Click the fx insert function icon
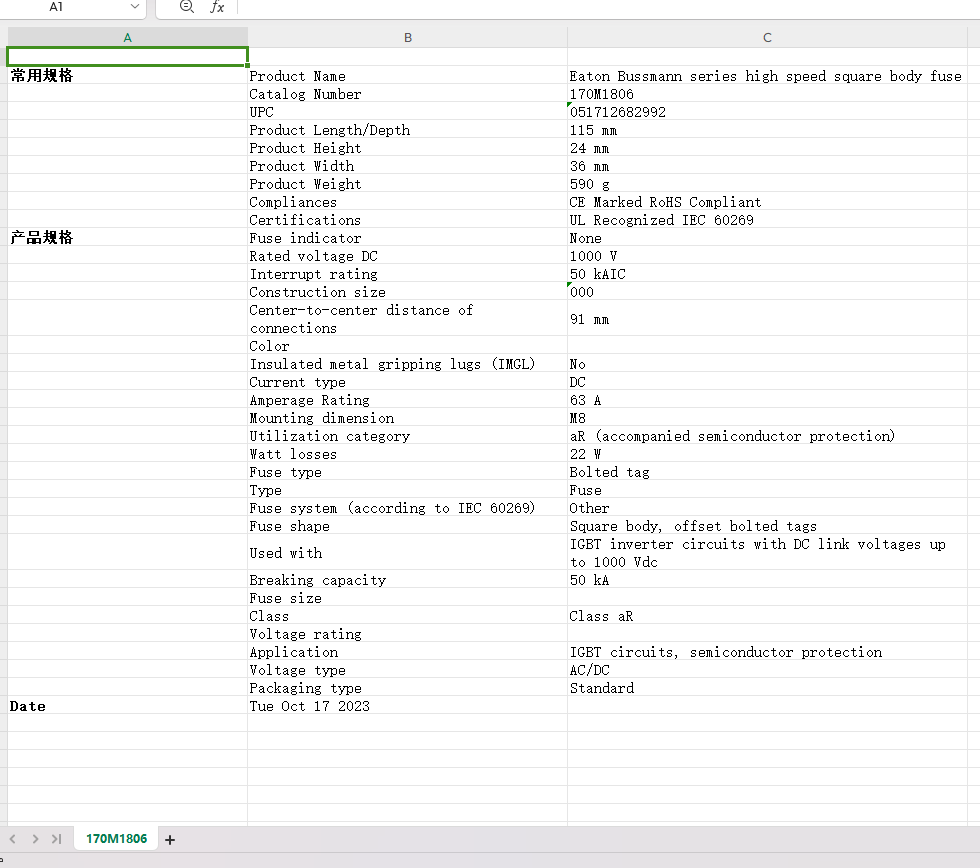 pyautogui.click(x=217, y=6)
